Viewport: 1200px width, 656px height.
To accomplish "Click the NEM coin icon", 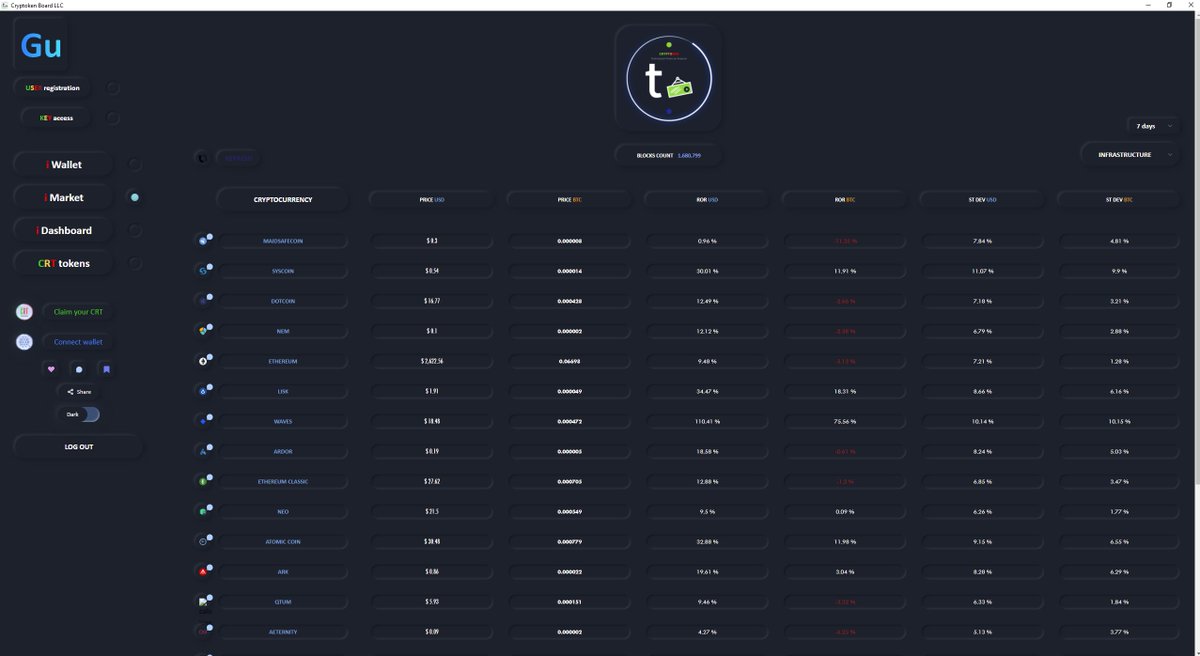I will click(x=204, y=330).
